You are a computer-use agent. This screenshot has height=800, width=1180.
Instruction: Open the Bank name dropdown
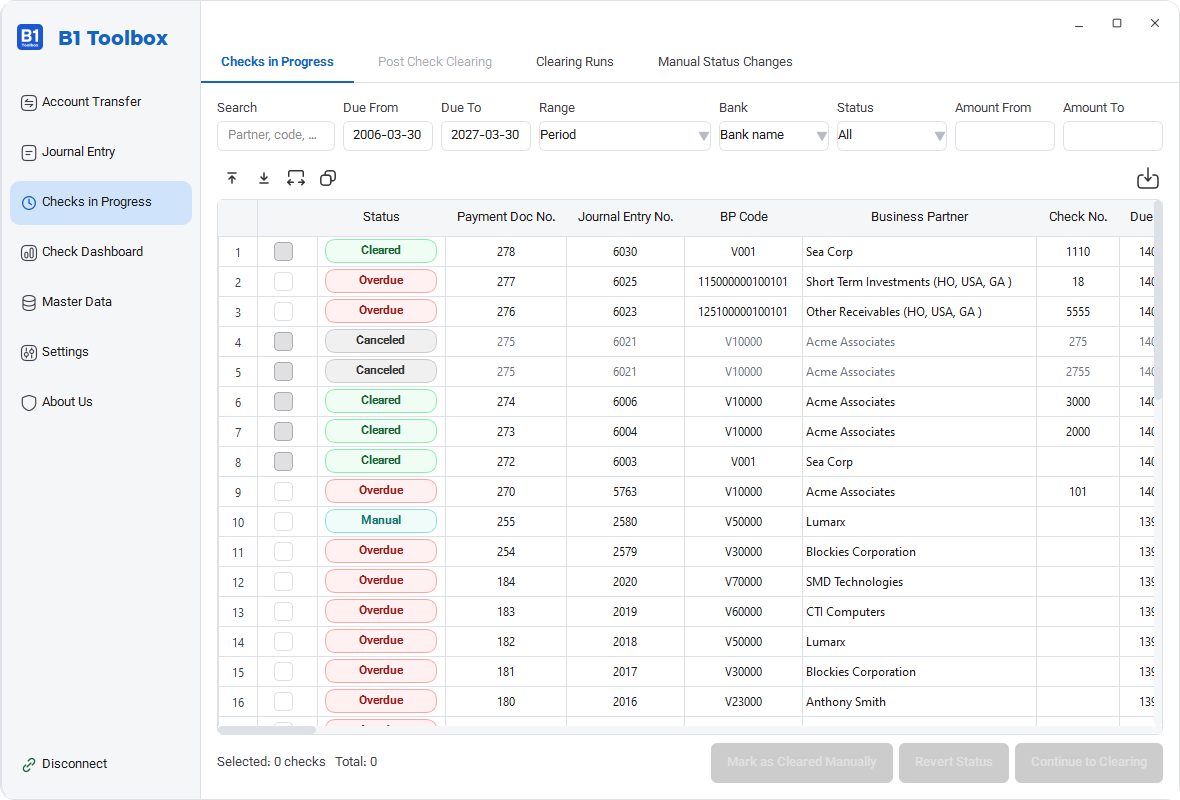pyautogui.click(x=774, y=135)
